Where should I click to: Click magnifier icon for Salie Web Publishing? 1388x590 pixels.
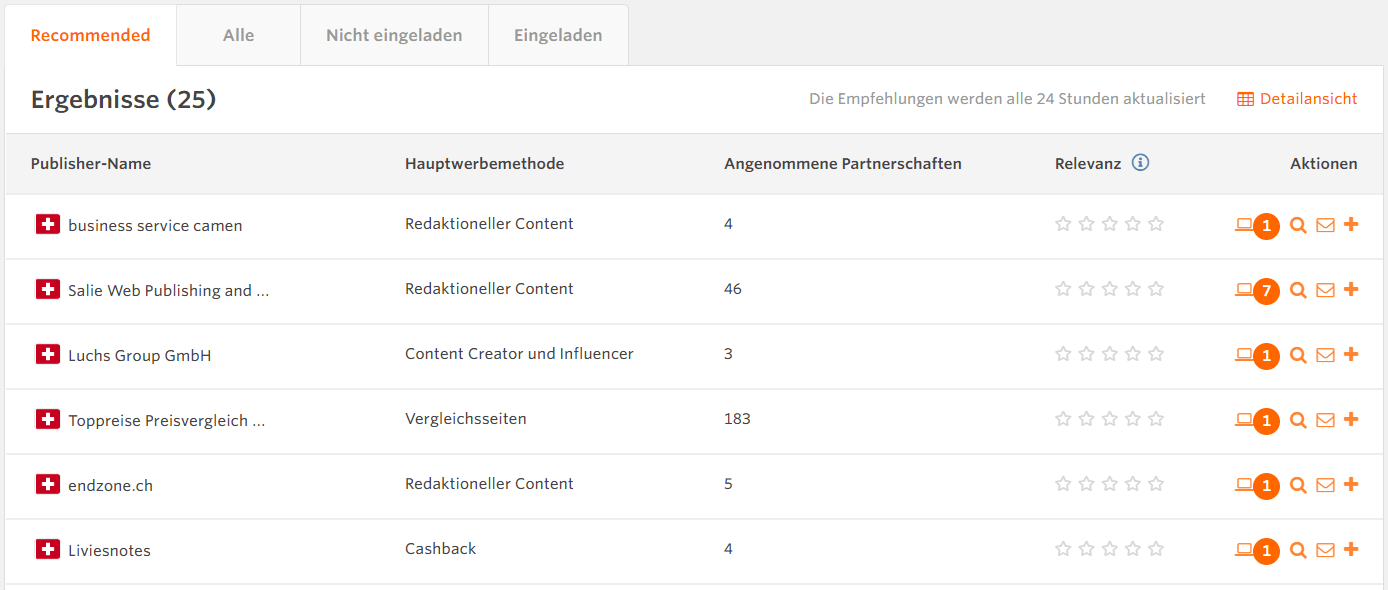point(1298,290)
